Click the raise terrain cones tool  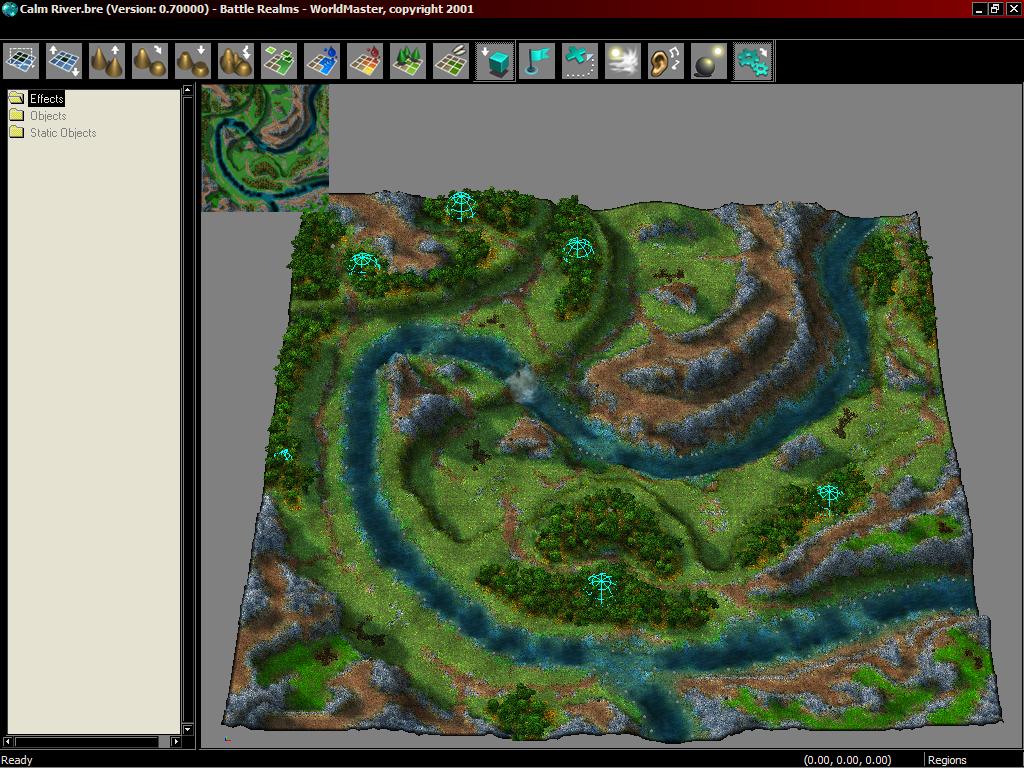pyautogui.click(x=107, y=61)
